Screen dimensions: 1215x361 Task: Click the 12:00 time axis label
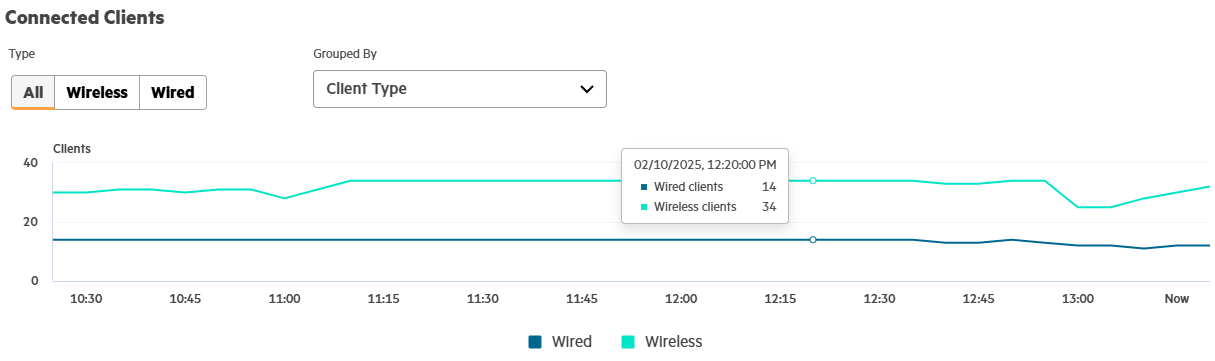[681, 299]
